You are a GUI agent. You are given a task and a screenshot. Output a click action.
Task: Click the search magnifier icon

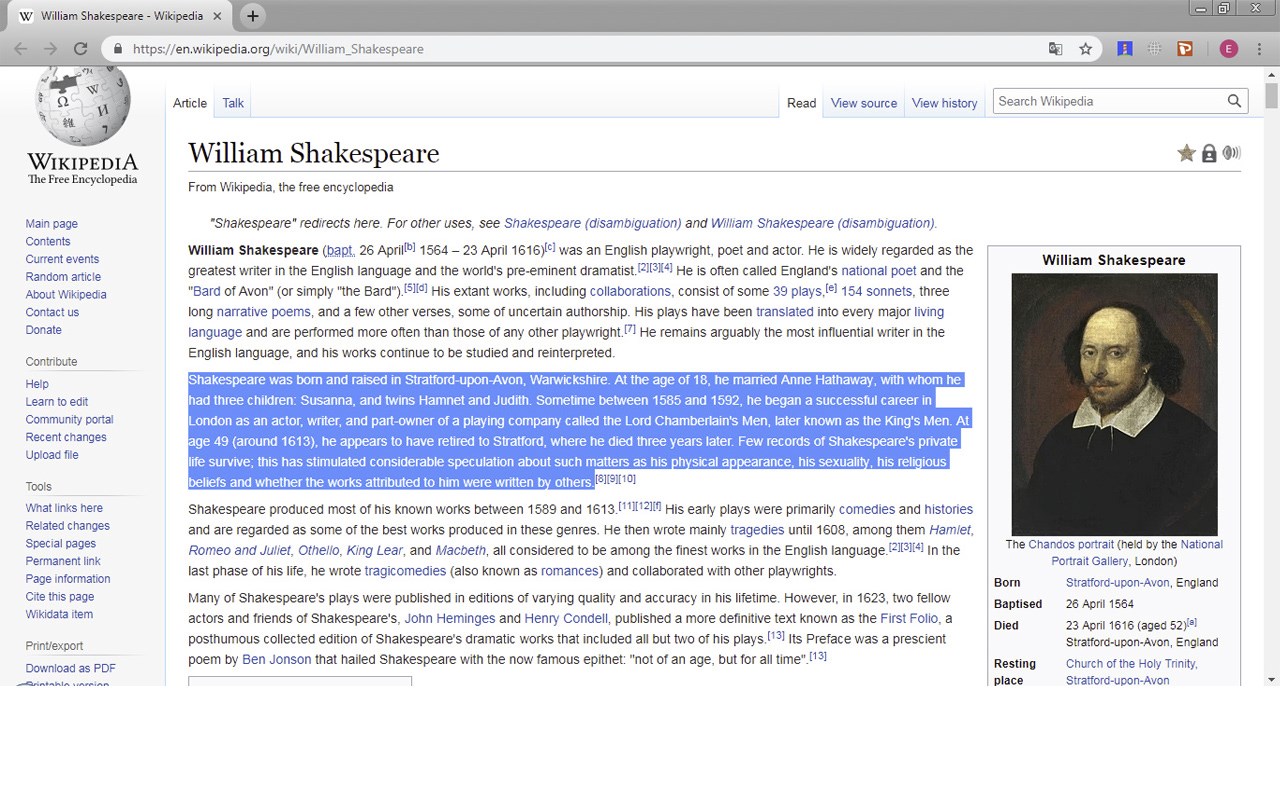coord(1234,101)
